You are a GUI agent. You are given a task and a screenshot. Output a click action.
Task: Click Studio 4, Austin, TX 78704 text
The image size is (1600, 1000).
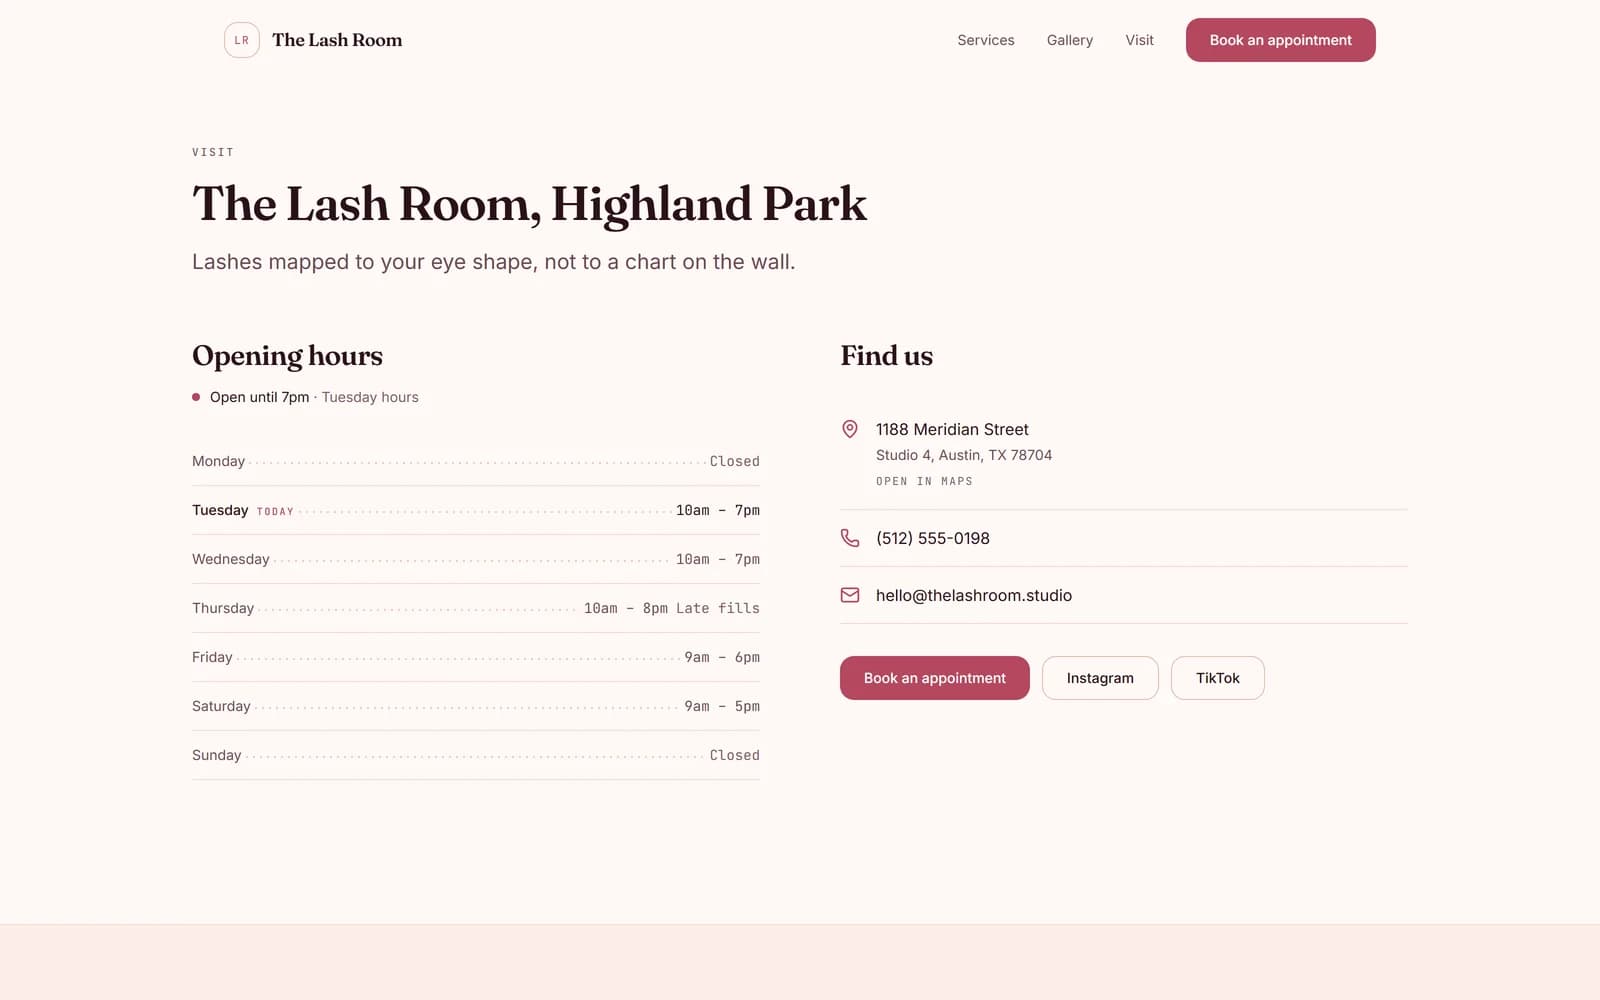(x=964, y=455)
